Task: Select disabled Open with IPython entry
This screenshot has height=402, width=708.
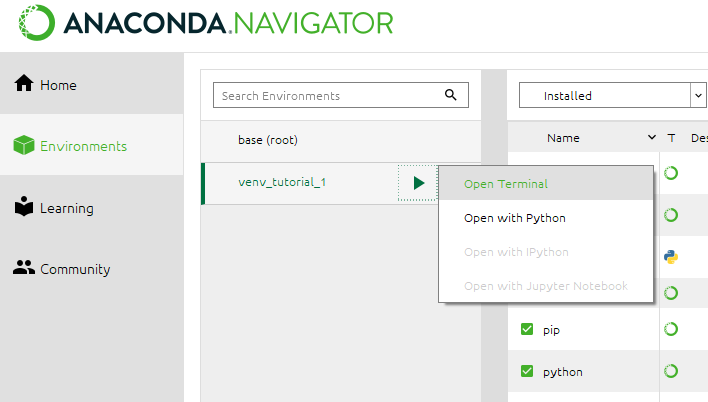Action: point(546,252)
